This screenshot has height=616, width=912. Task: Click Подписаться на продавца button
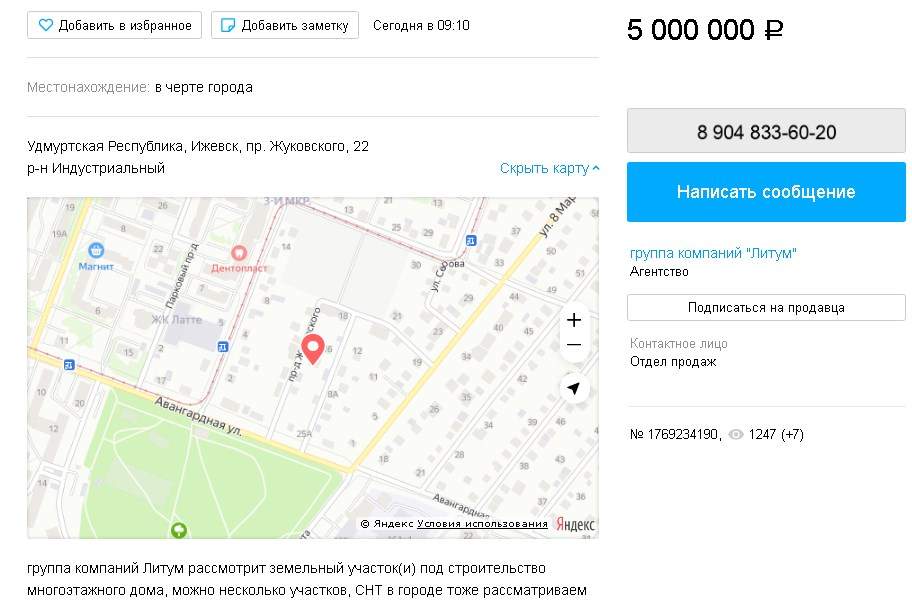click(766, 308)
